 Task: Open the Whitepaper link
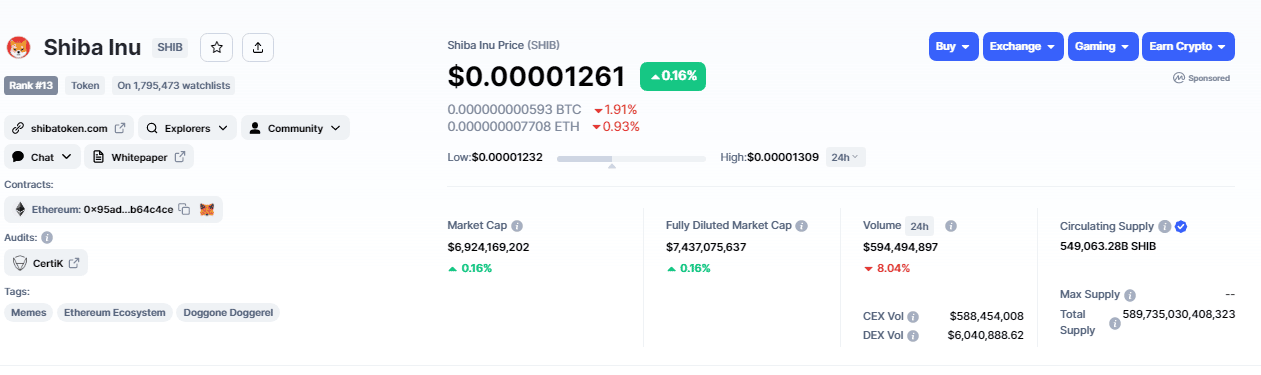coord(139,157)
